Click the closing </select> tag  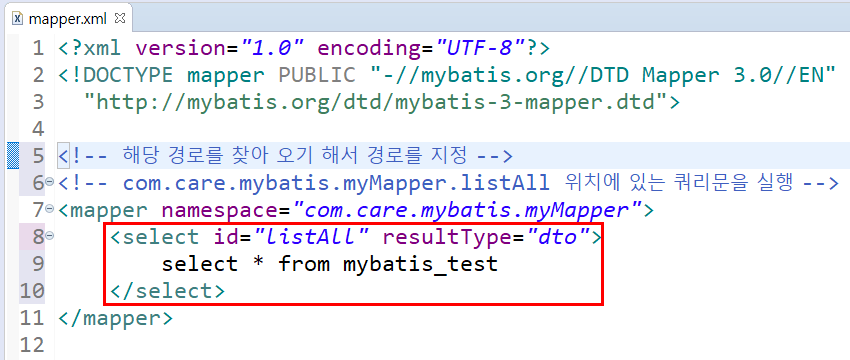[x=167, y=291]
